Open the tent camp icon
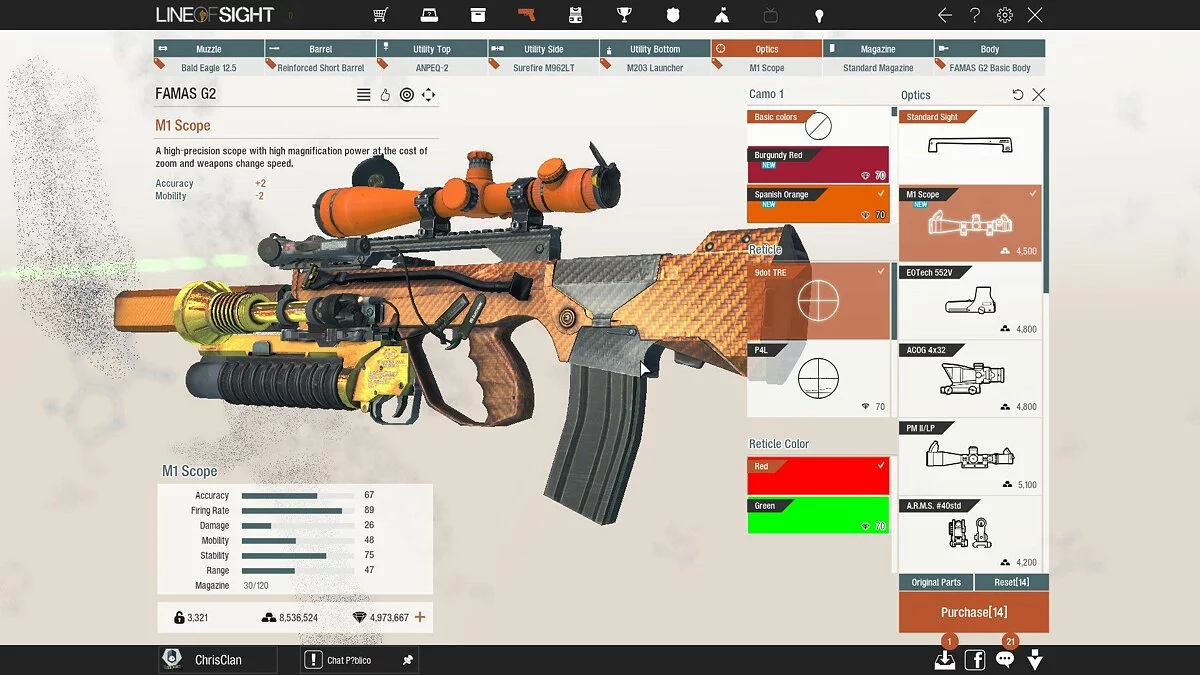 (721, 15)
